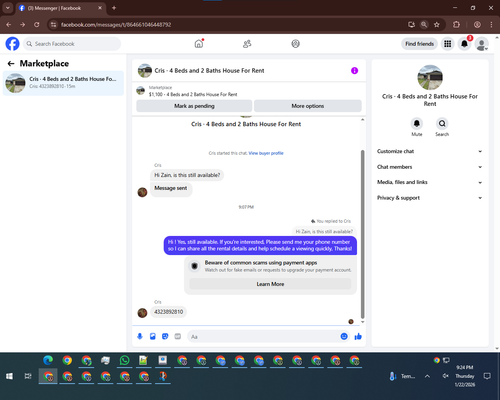This screenshot has width=500, height=400.
Task: Show hidden system tray icons
Action: pos(427,376)
